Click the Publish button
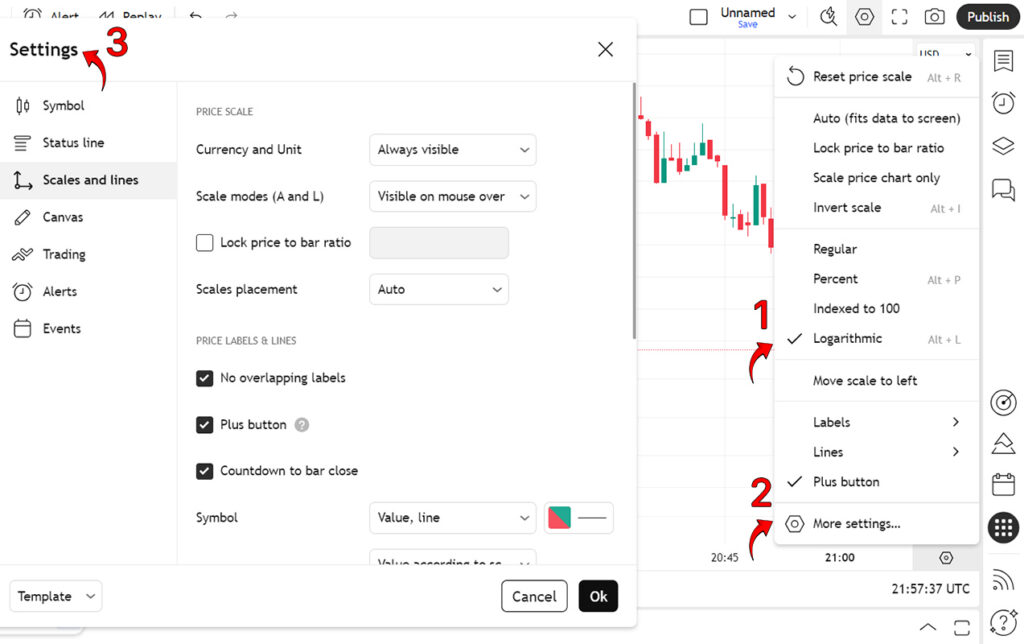 (987, 17)
